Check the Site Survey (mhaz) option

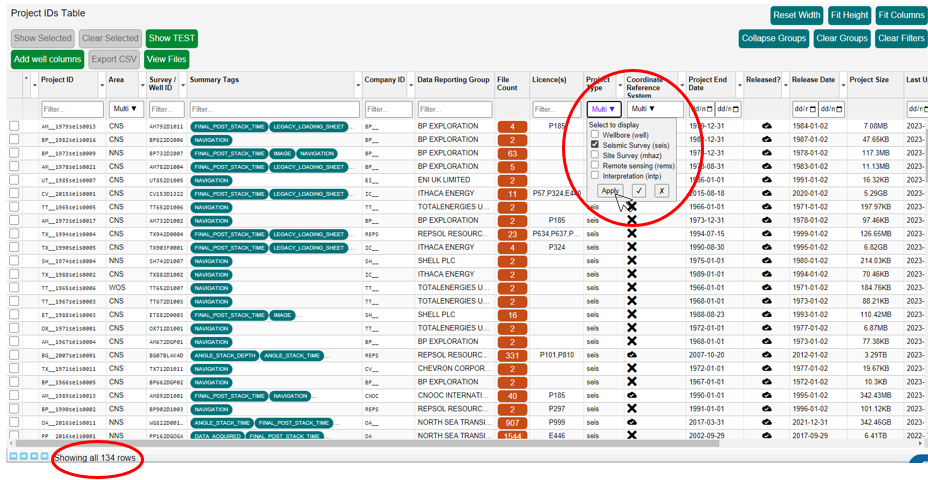[x=594, y=155]
